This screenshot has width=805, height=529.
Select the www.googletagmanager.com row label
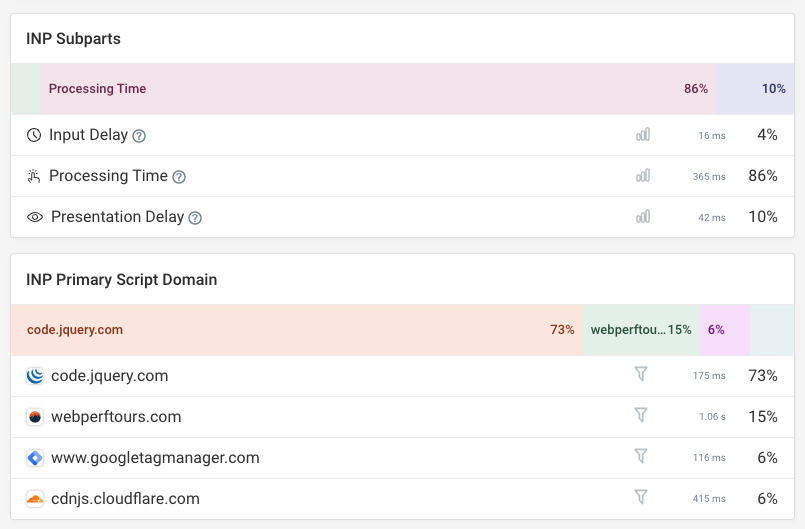pos(155,458)
